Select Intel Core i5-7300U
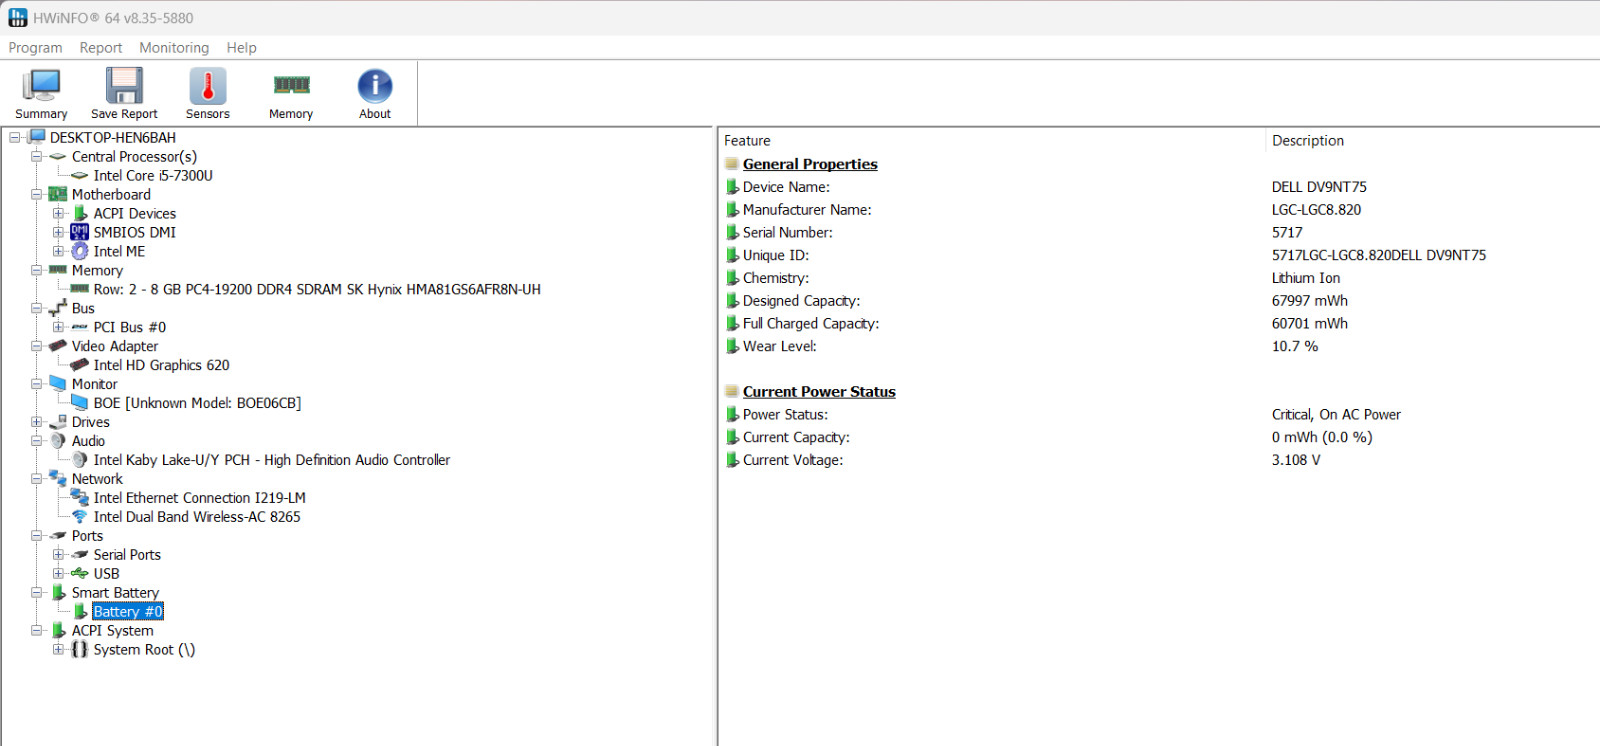Viewport: 1600px width, 746px height. (x=153, y=175)
